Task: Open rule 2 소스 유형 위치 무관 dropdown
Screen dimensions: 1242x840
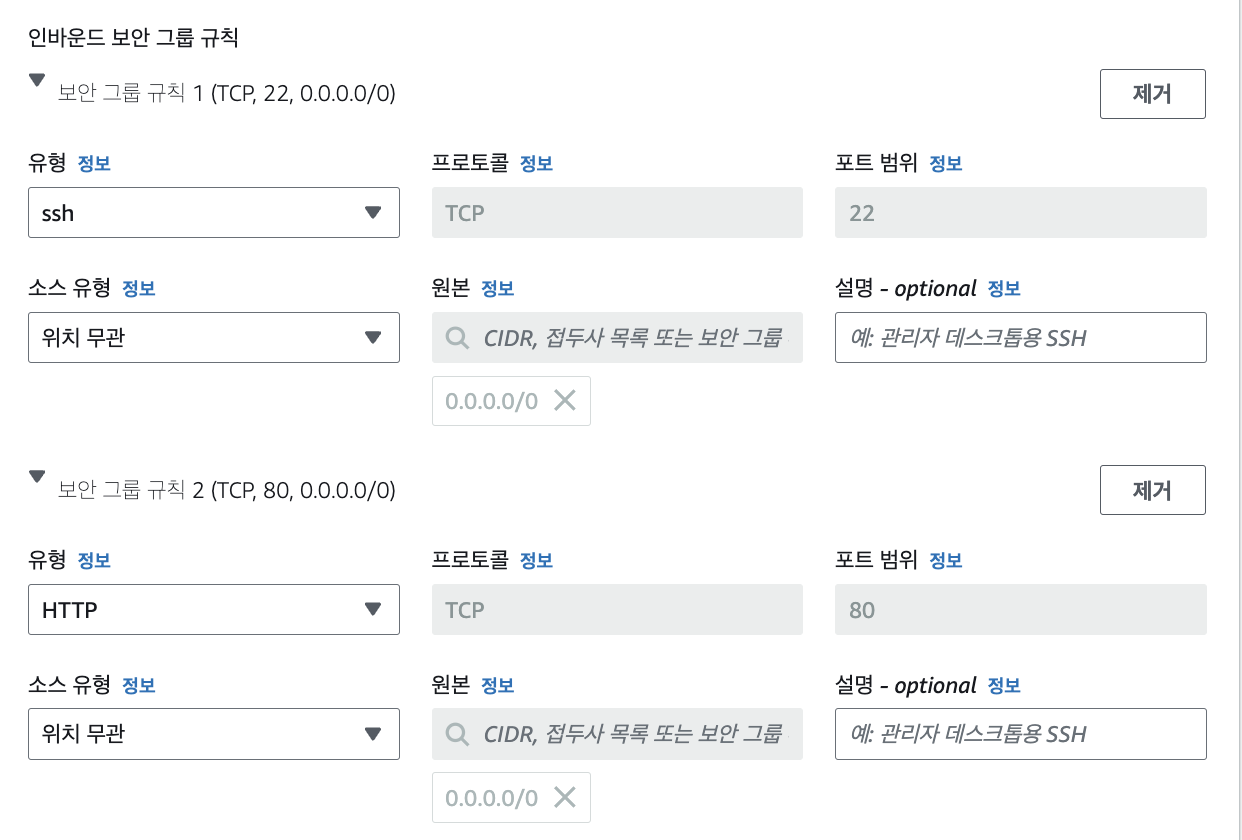Action: [213, 734]
